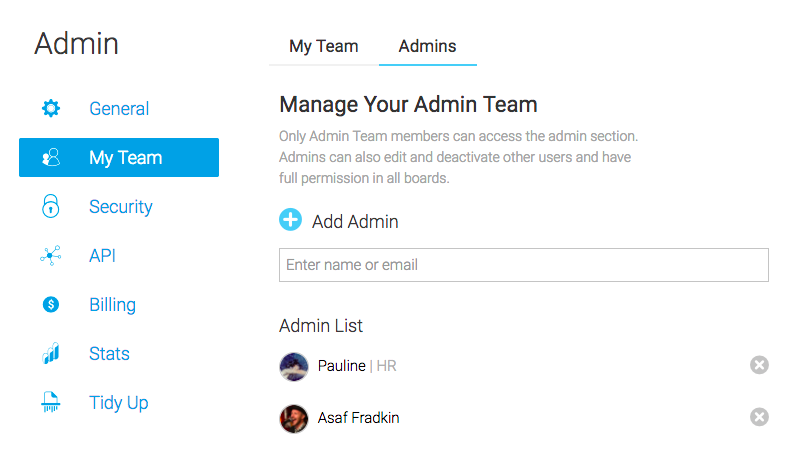Click the Billing dollar coin icon
The image size is (811, 453).
[x=51, y=305]
